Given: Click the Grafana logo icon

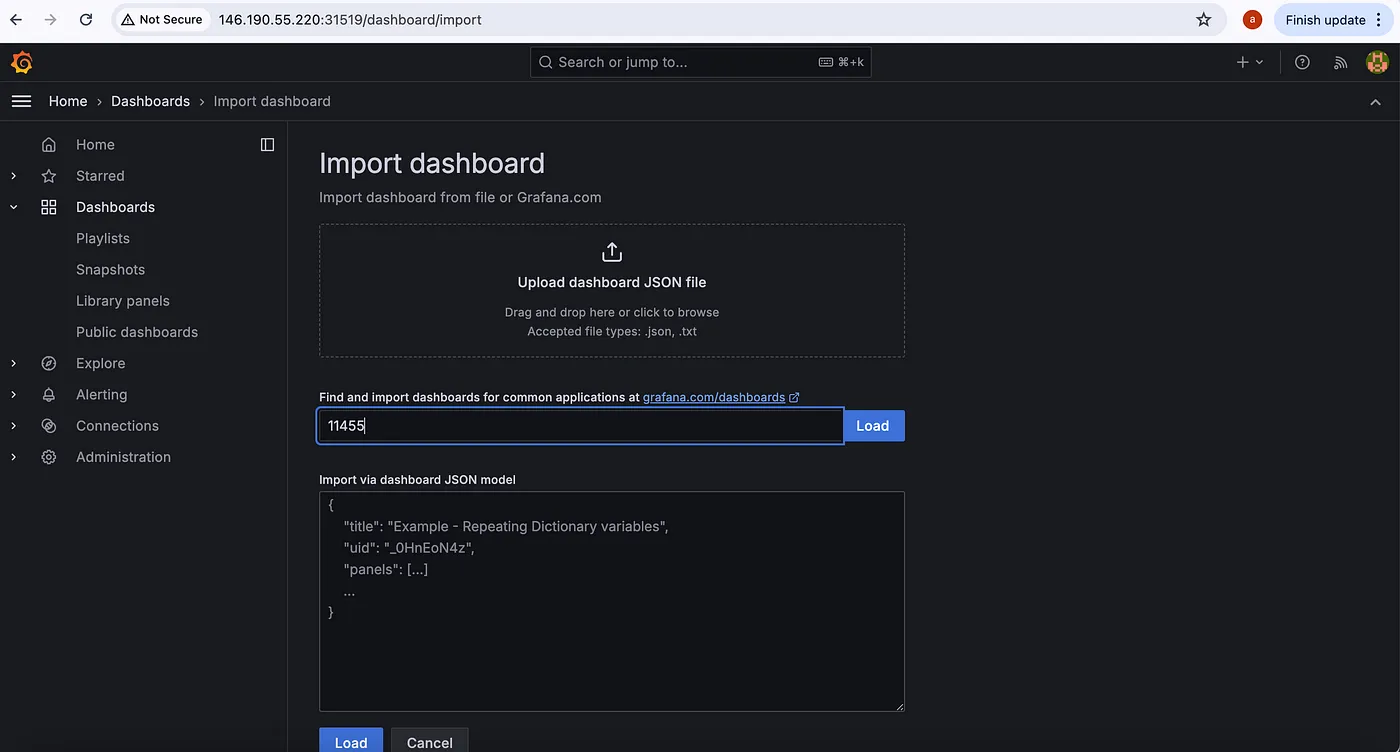Looking at the screenshot, I should [22, 62].
